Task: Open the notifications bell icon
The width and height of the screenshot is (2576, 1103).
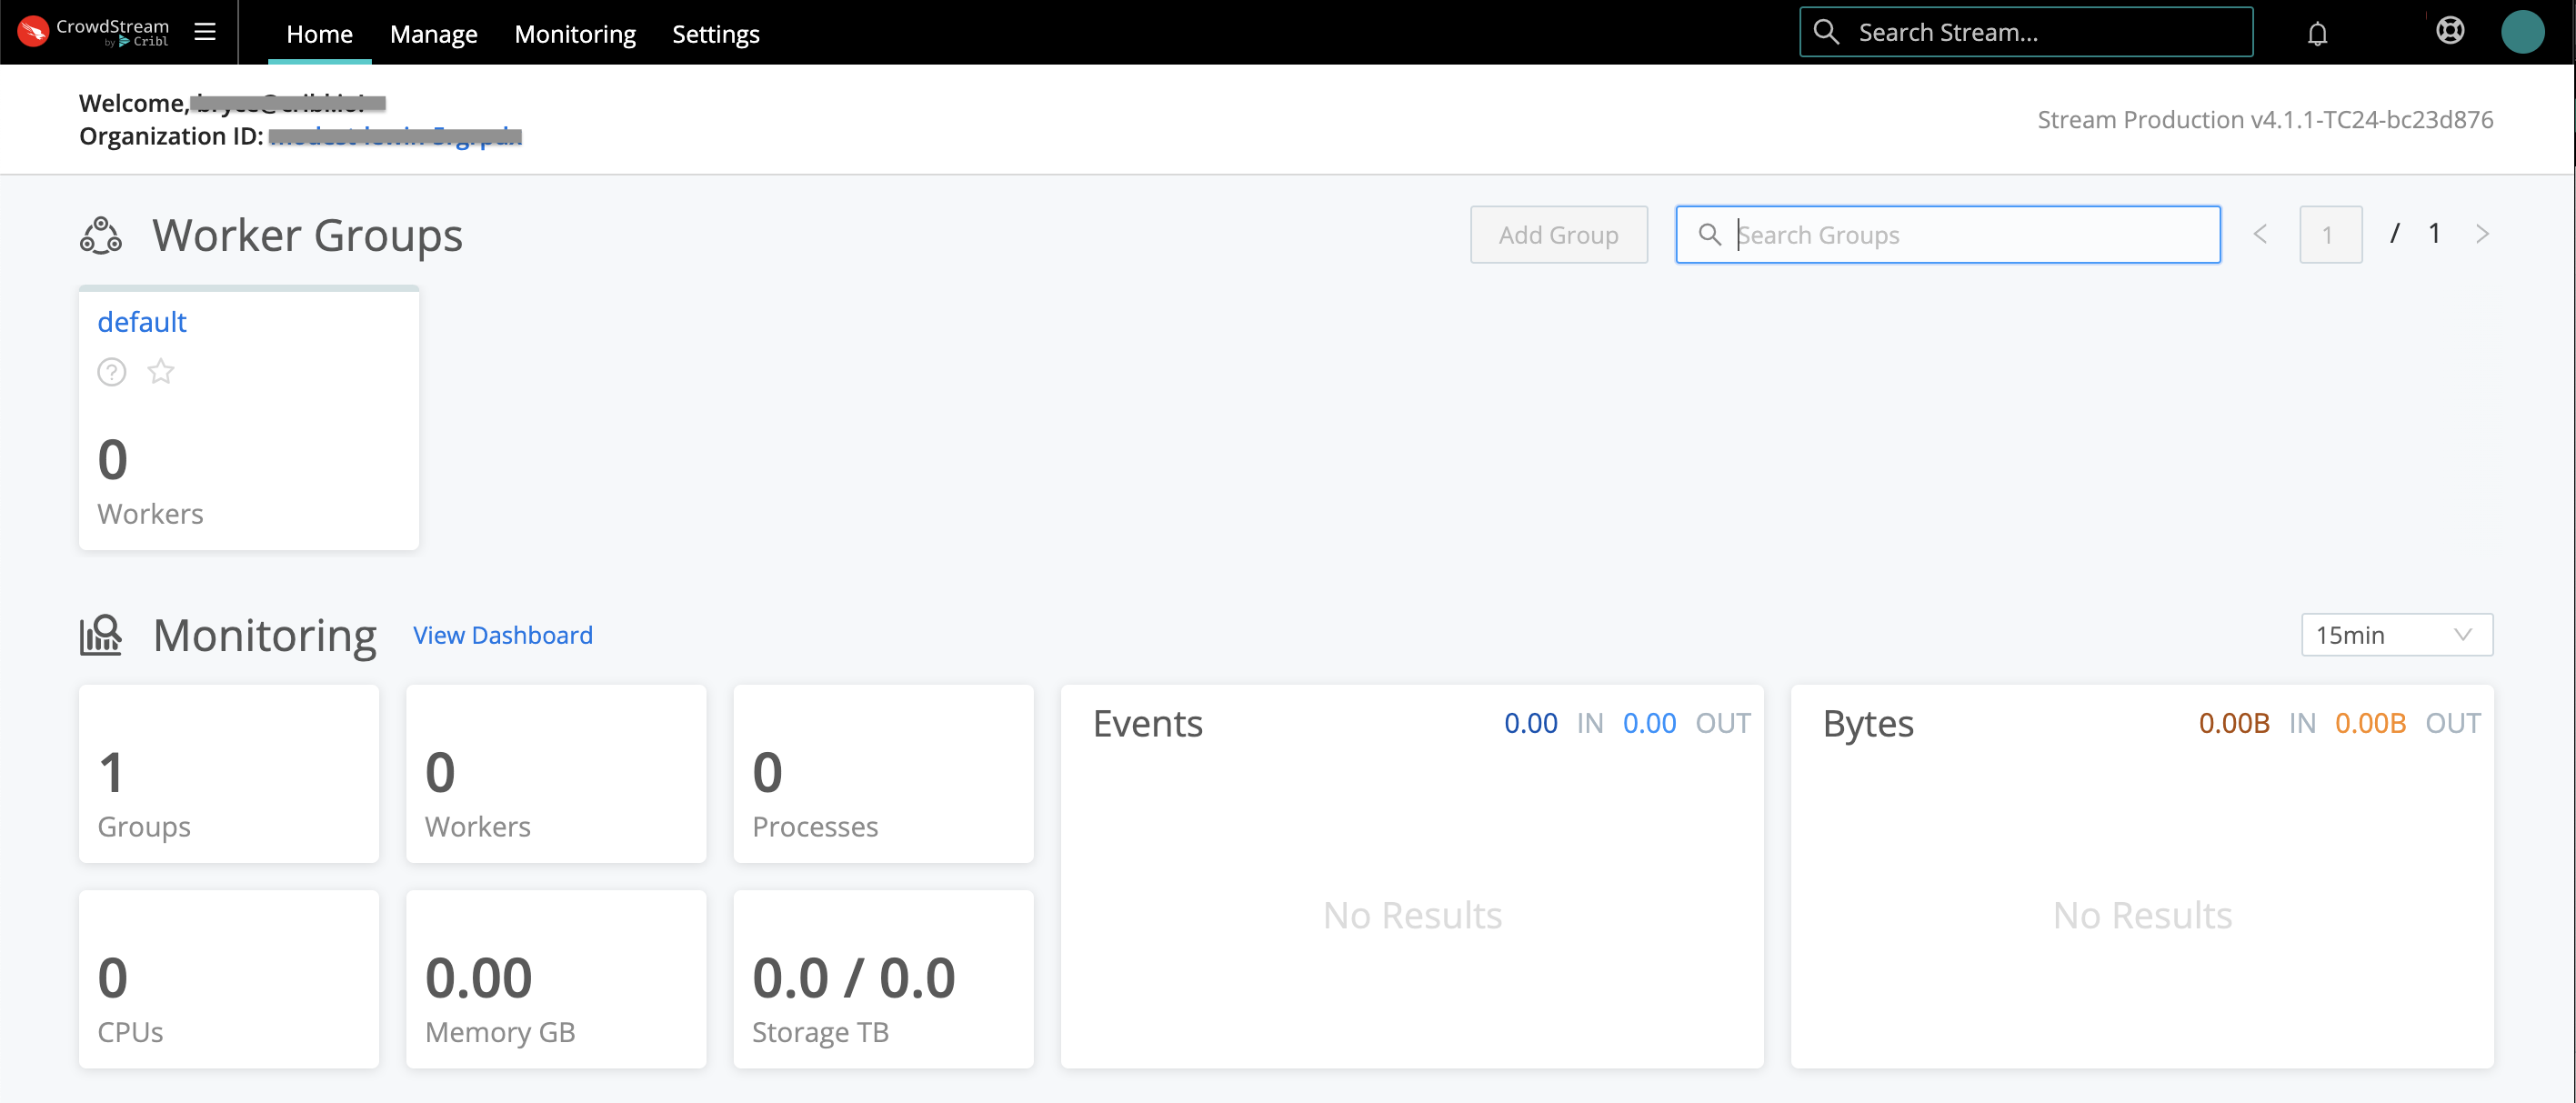Action: (x=2317, y=34)
